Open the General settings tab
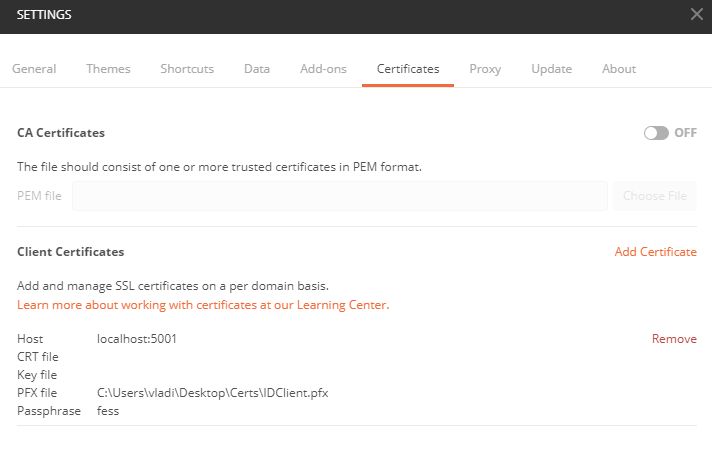The height and width of the screenshot is (454, 712). 34,69
